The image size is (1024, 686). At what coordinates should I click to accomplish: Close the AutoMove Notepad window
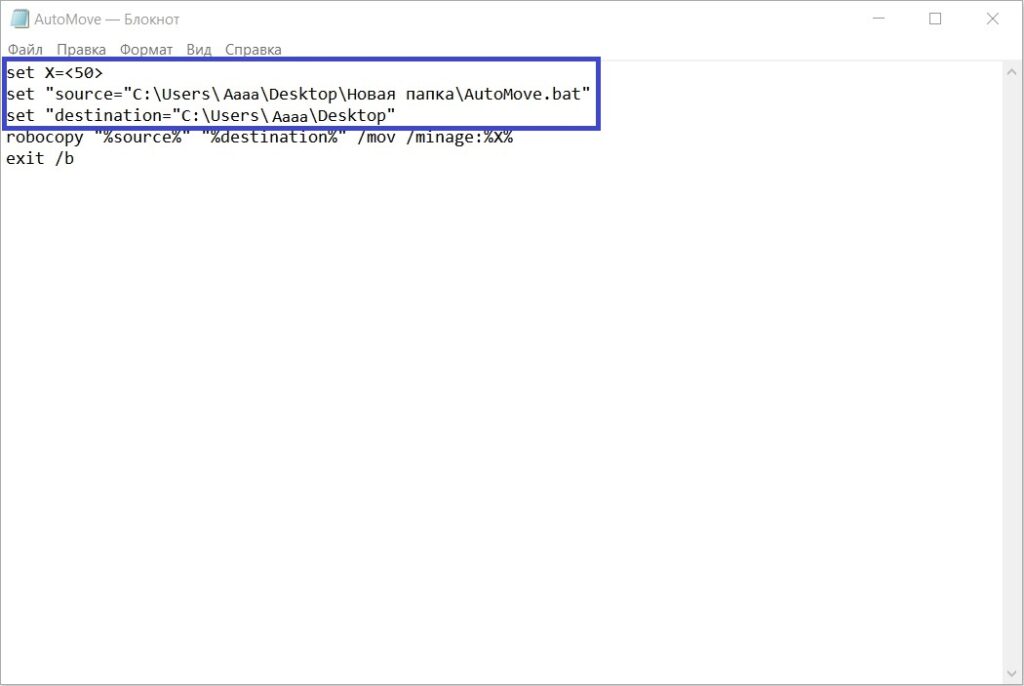(x=993, y=19)
